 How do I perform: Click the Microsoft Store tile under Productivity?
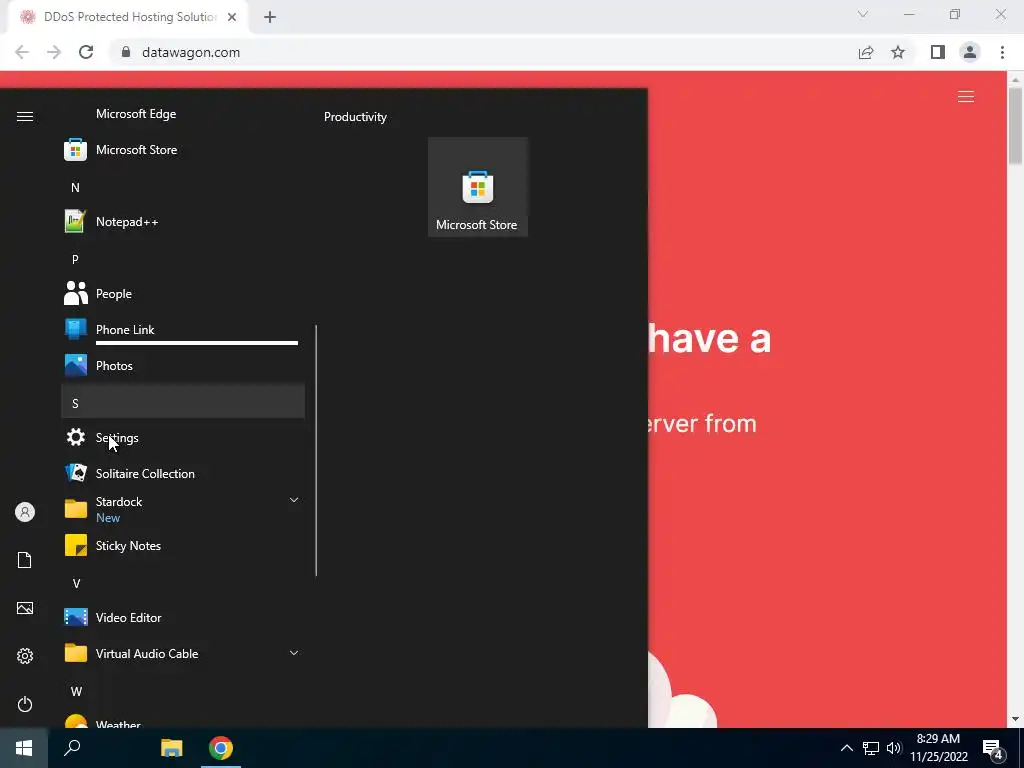pos(477,187)
